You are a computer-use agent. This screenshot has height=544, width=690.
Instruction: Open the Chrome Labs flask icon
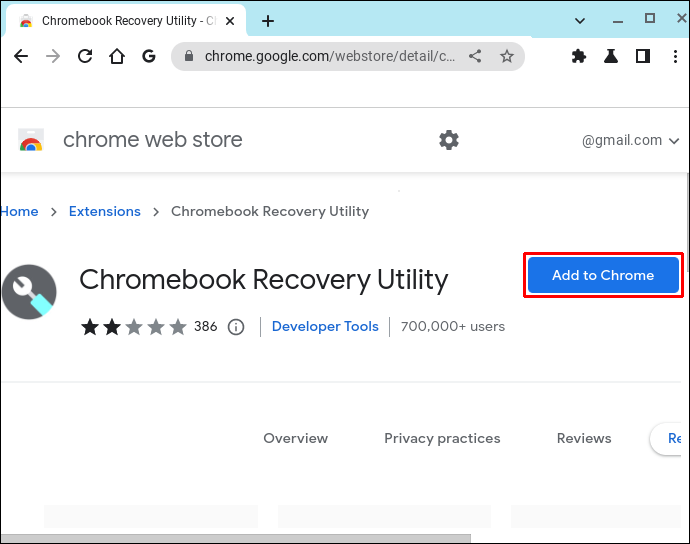pos(611,56)
